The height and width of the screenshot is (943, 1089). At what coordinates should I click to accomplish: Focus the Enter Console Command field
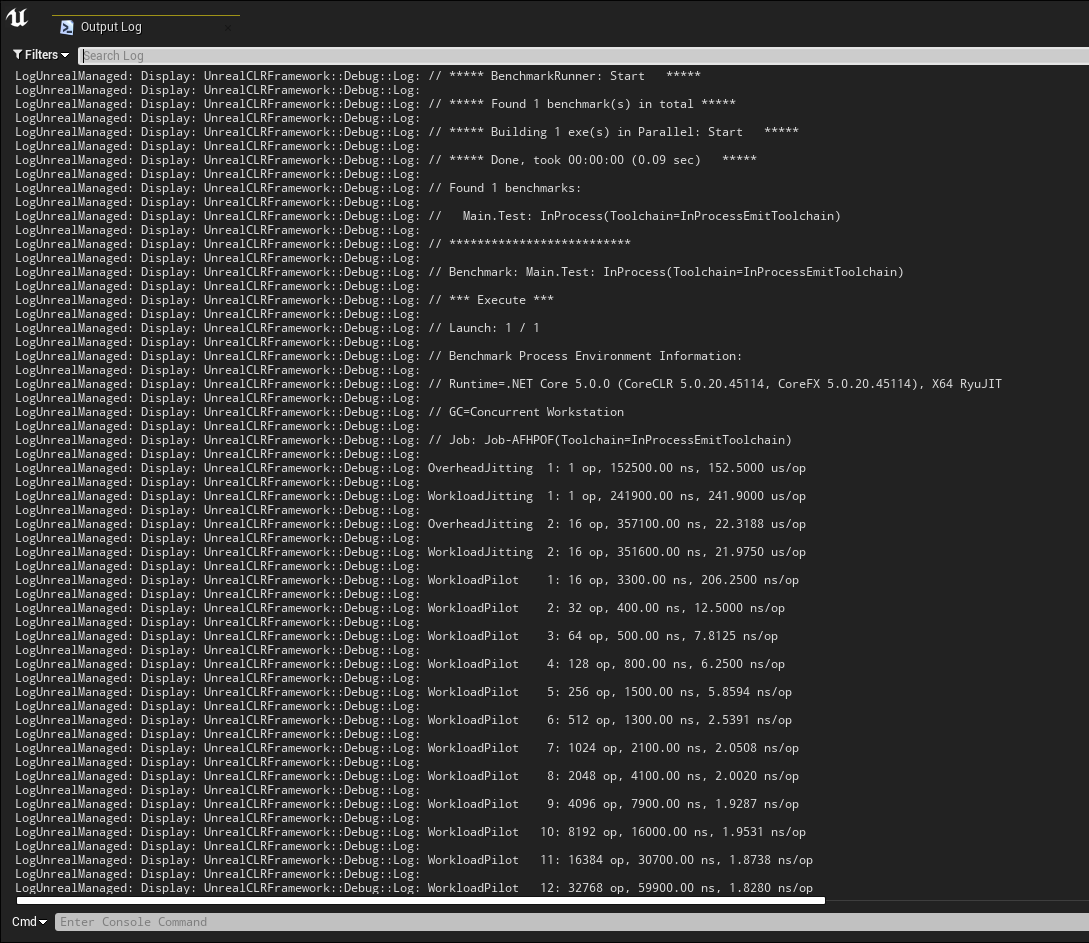[x=572, y=921]
